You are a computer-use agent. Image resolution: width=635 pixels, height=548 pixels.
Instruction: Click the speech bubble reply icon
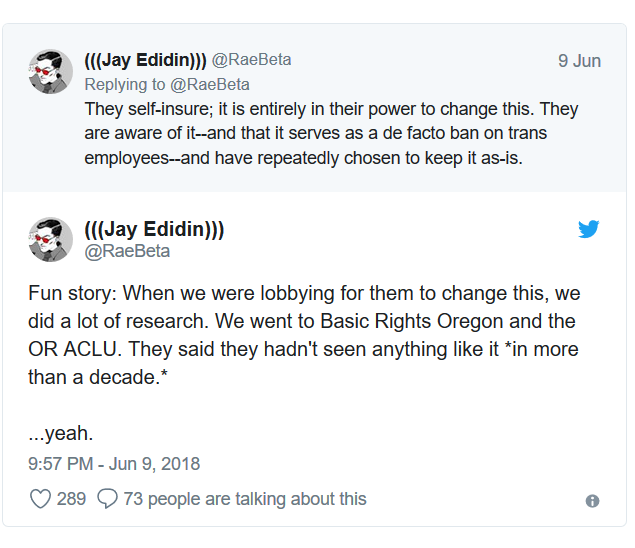click(108, 498)
